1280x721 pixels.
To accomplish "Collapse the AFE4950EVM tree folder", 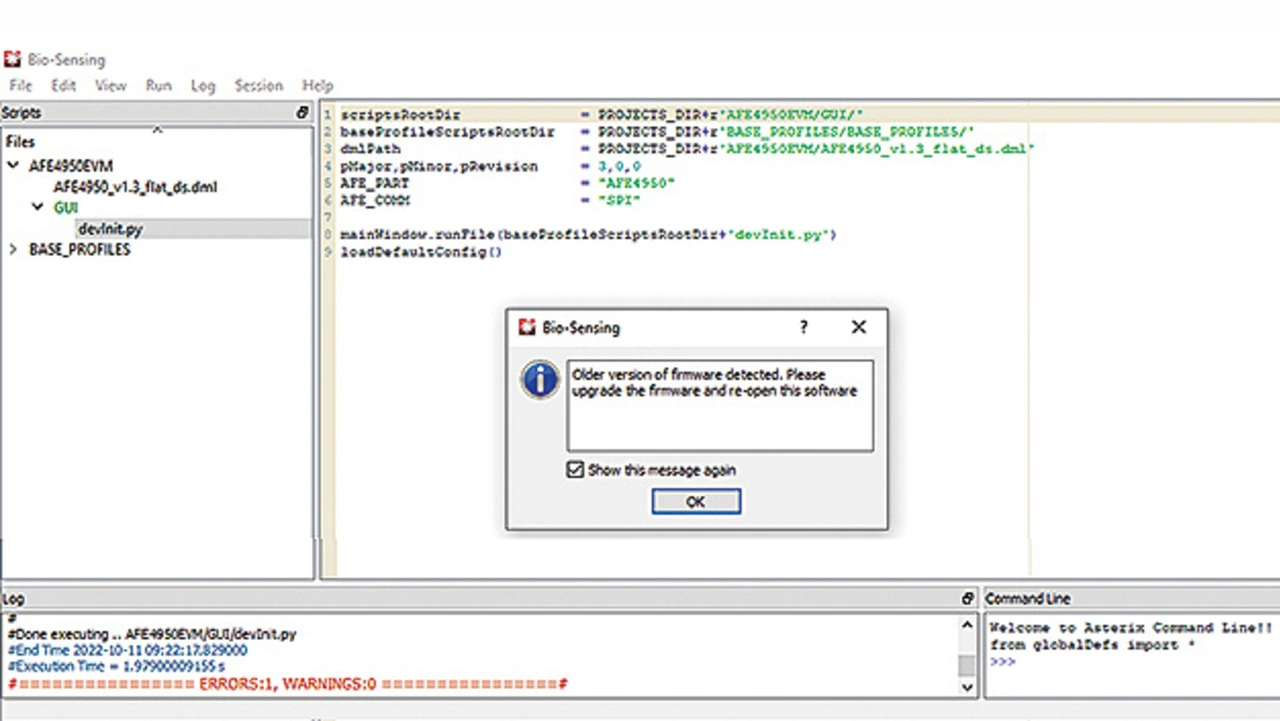I will (13, 166).
